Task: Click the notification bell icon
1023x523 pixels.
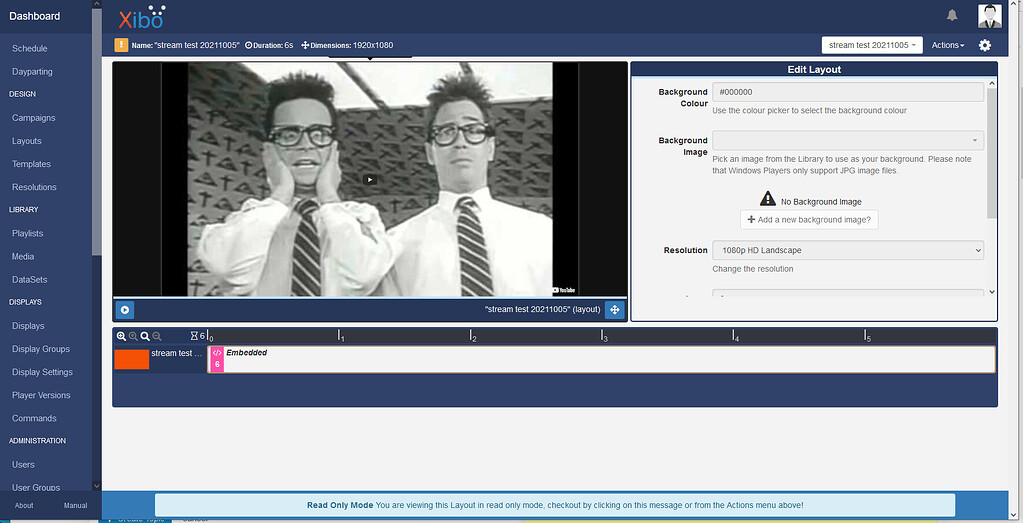Action: click(x=952, y=15)
